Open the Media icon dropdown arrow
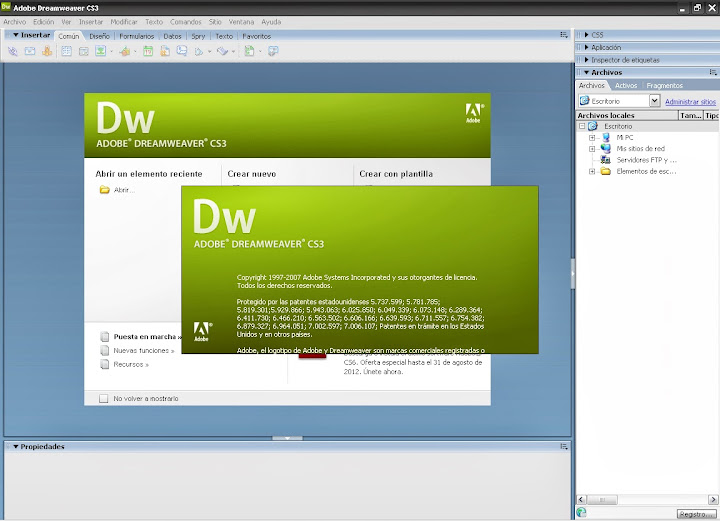 point(135,51)
